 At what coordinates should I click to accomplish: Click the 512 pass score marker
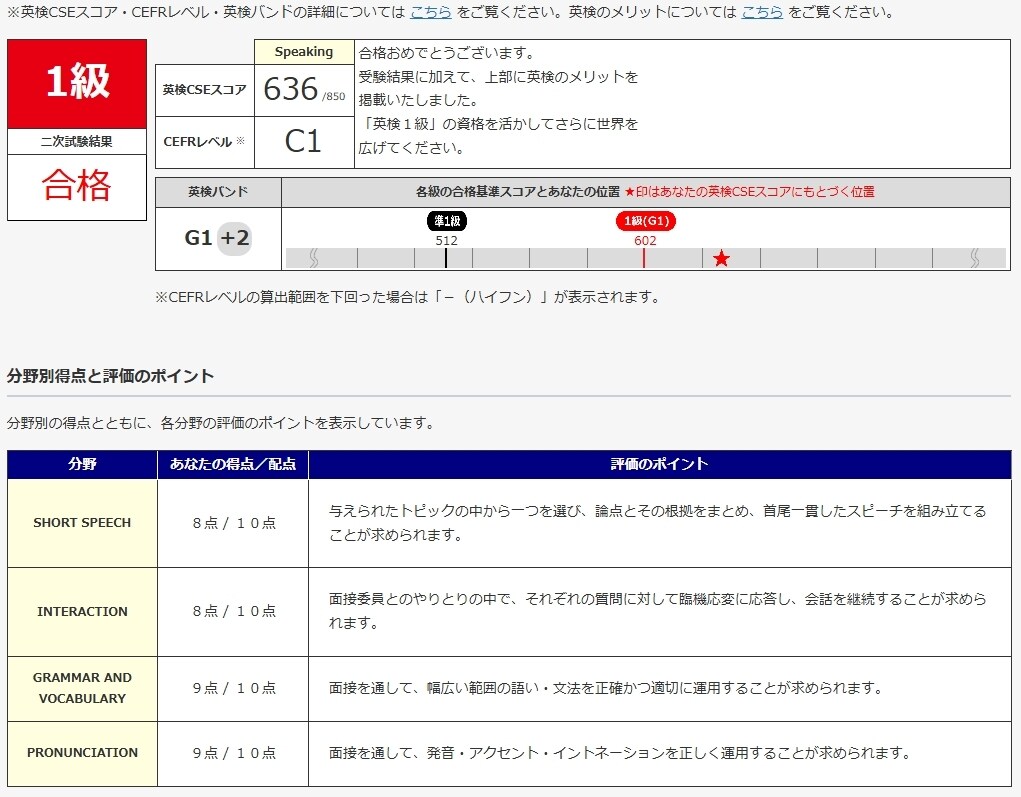tap(447, 240)
